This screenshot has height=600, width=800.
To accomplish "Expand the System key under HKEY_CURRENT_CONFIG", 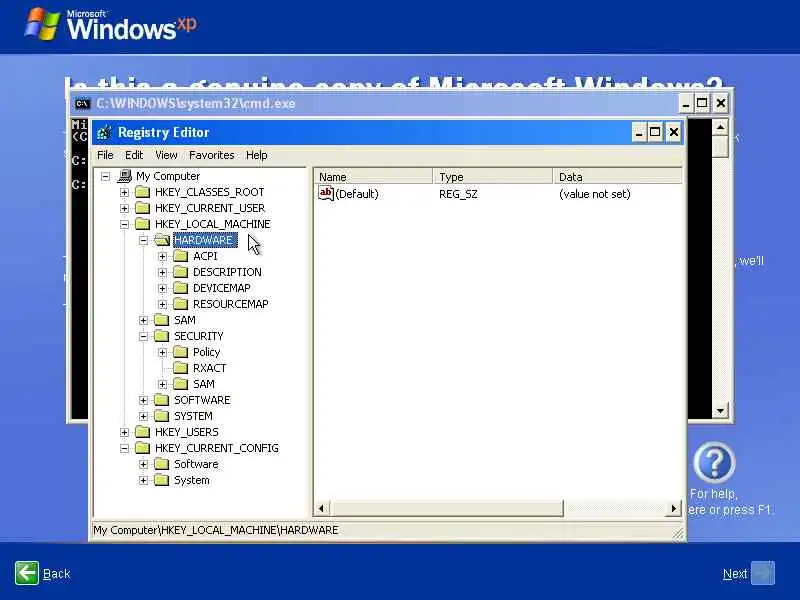I will pos(143,481).
